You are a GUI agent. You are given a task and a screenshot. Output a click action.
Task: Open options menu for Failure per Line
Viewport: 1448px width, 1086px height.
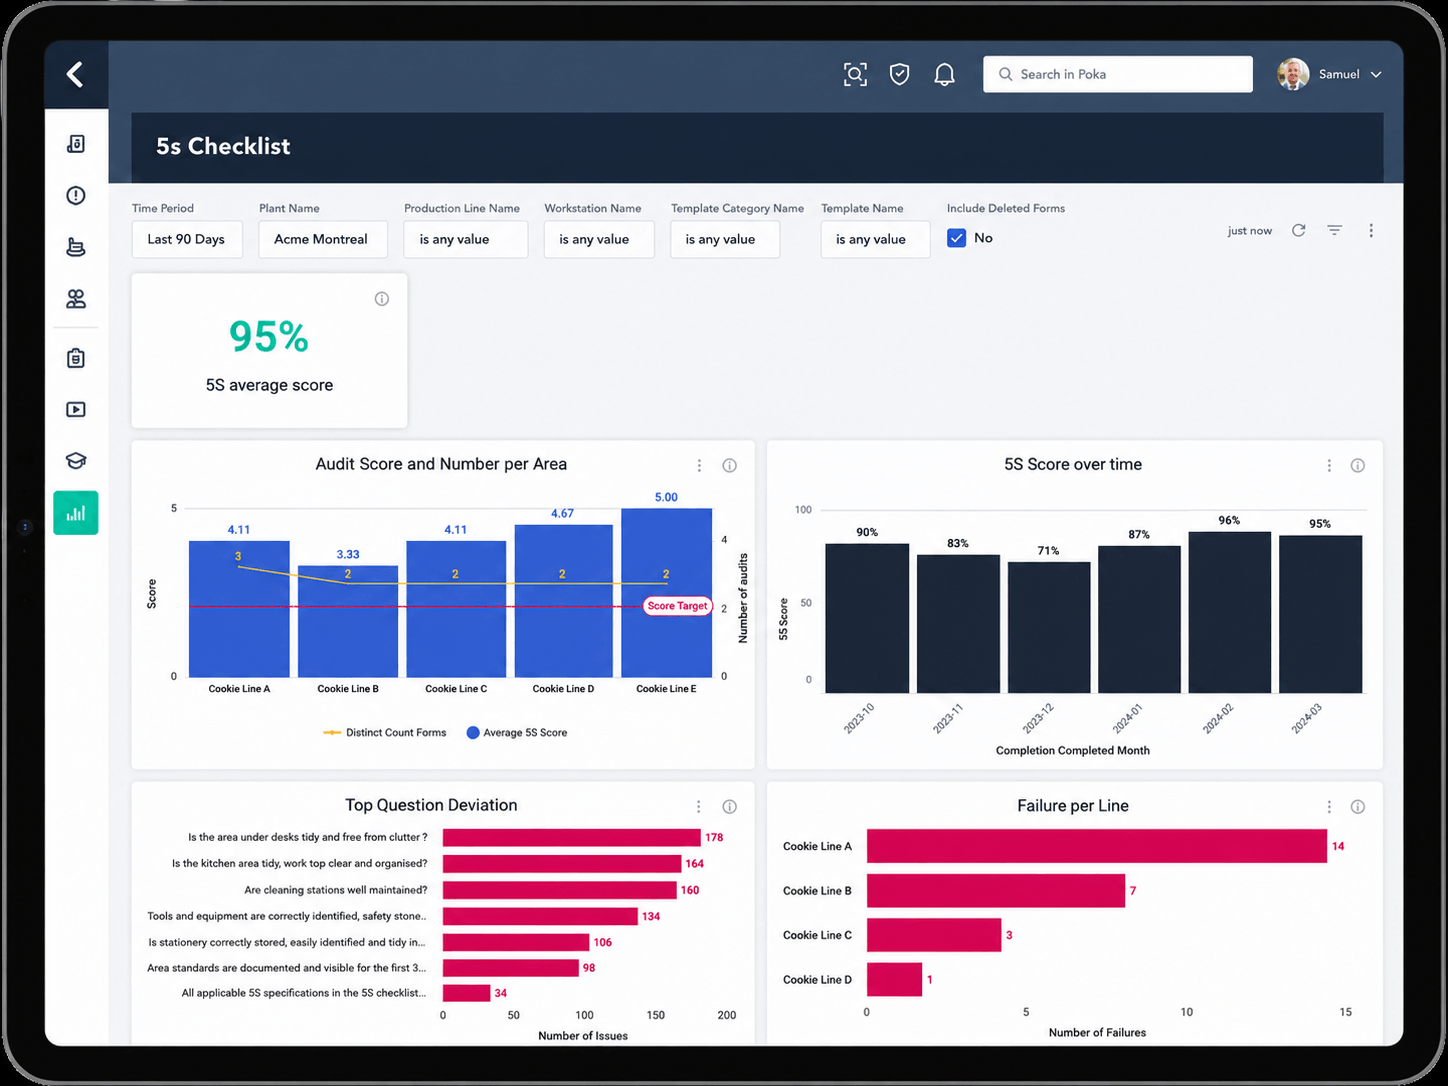(1329, 807)
